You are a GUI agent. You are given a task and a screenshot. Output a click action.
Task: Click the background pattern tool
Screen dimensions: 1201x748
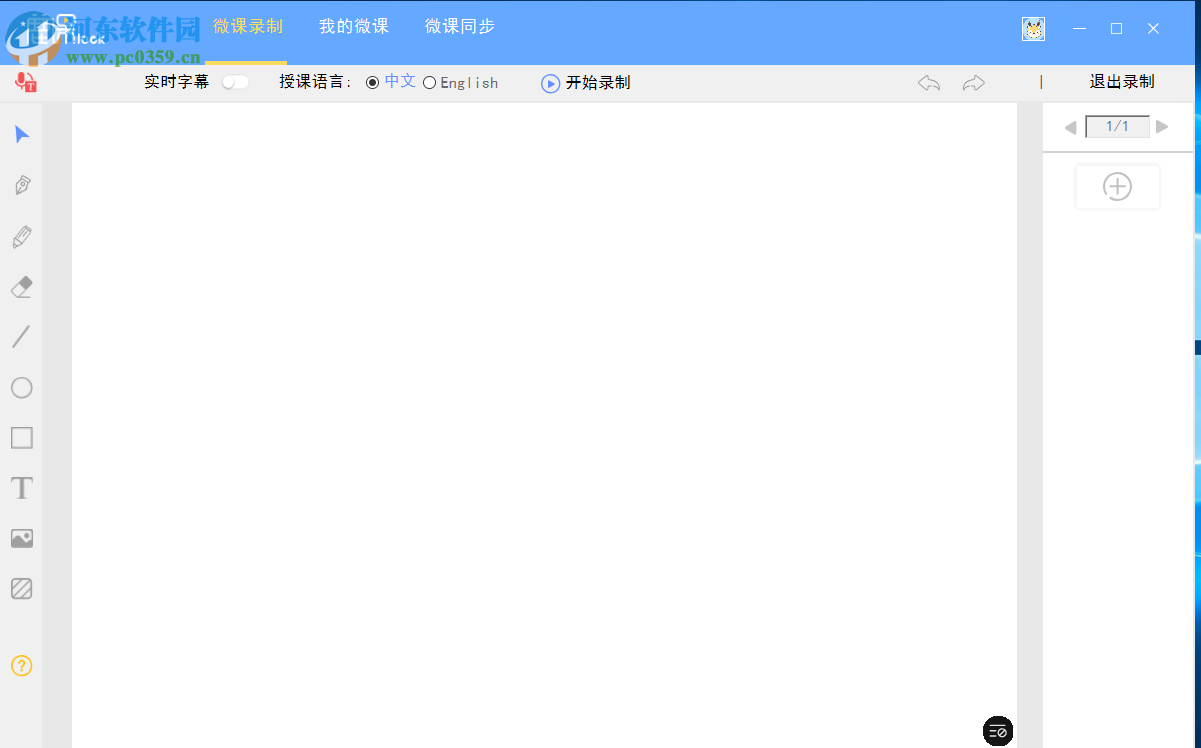[21, 588]
